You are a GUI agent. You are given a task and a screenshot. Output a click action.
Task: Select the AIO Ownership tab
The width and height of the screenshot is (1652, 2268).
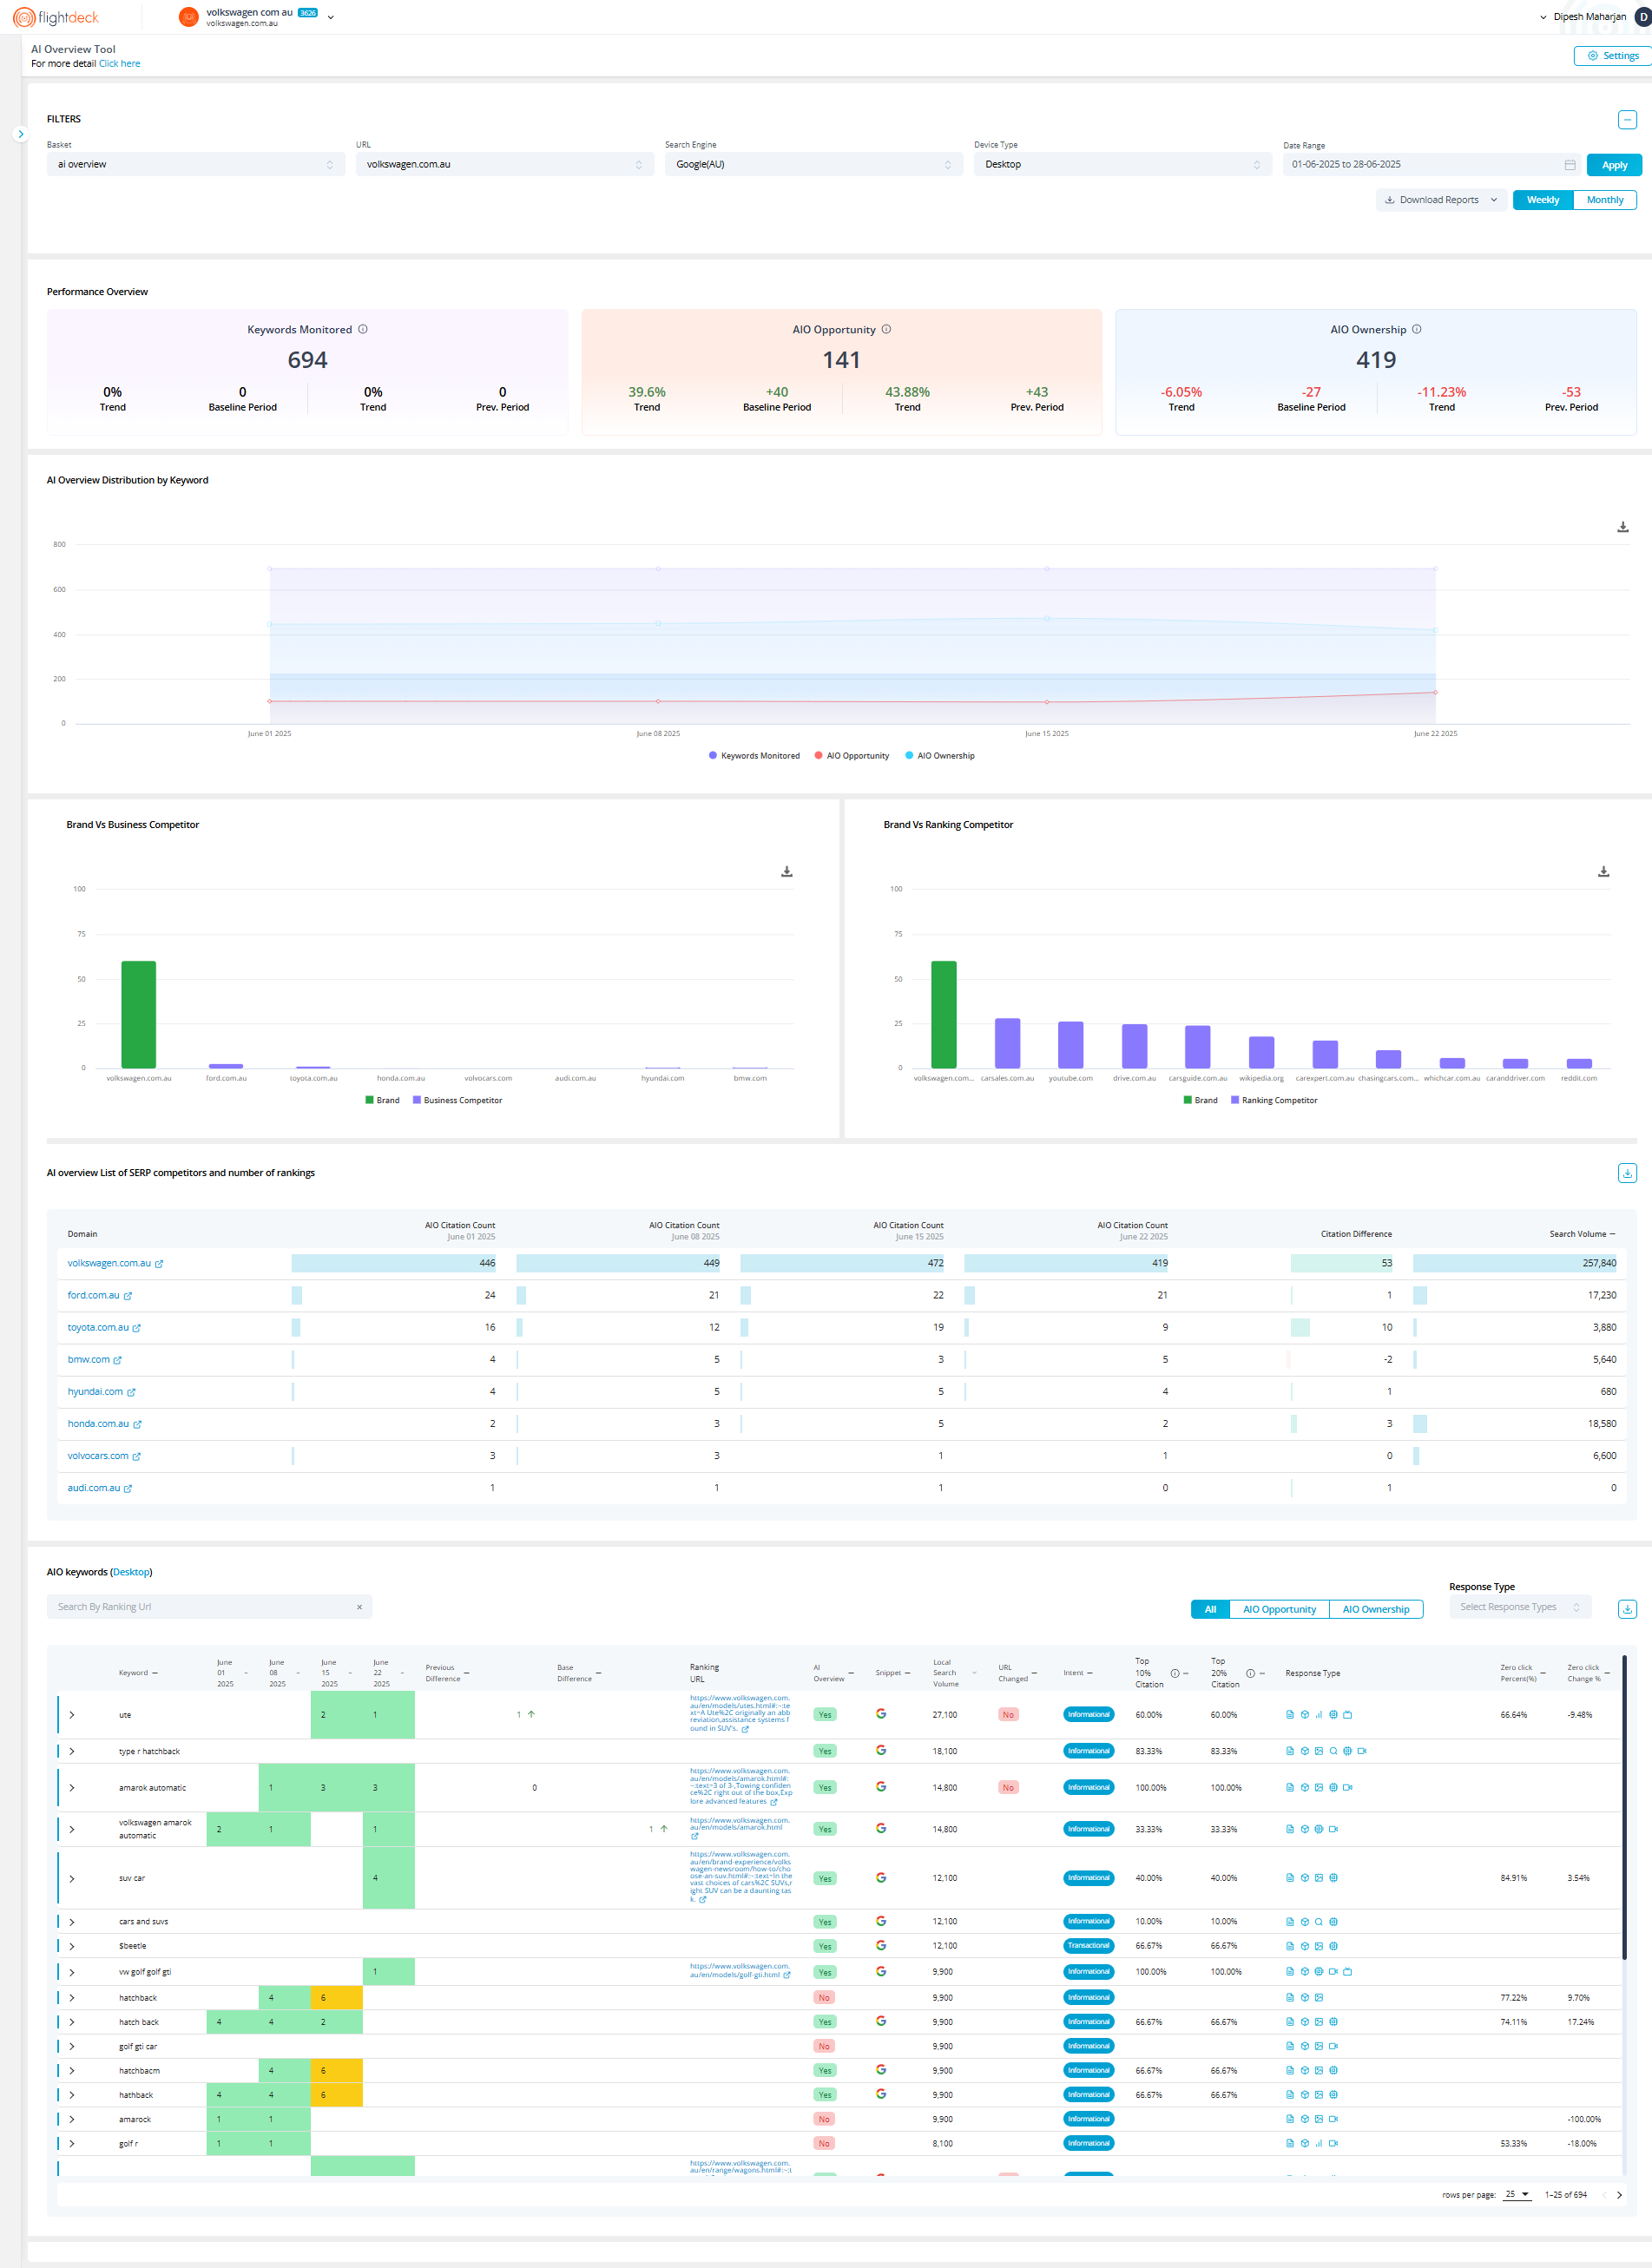tap(1376, 1610)
